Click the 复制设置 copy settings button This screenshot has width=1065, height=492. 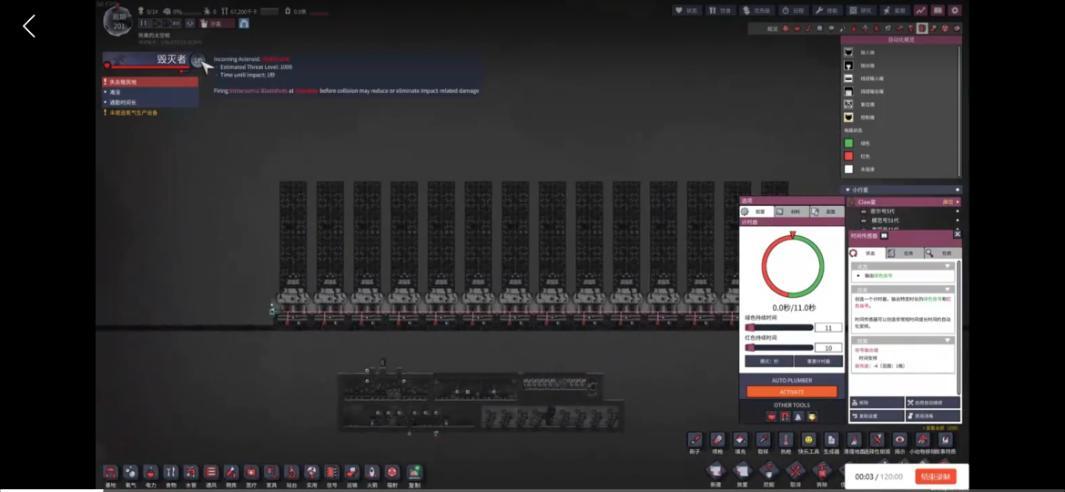click(877, 416)
